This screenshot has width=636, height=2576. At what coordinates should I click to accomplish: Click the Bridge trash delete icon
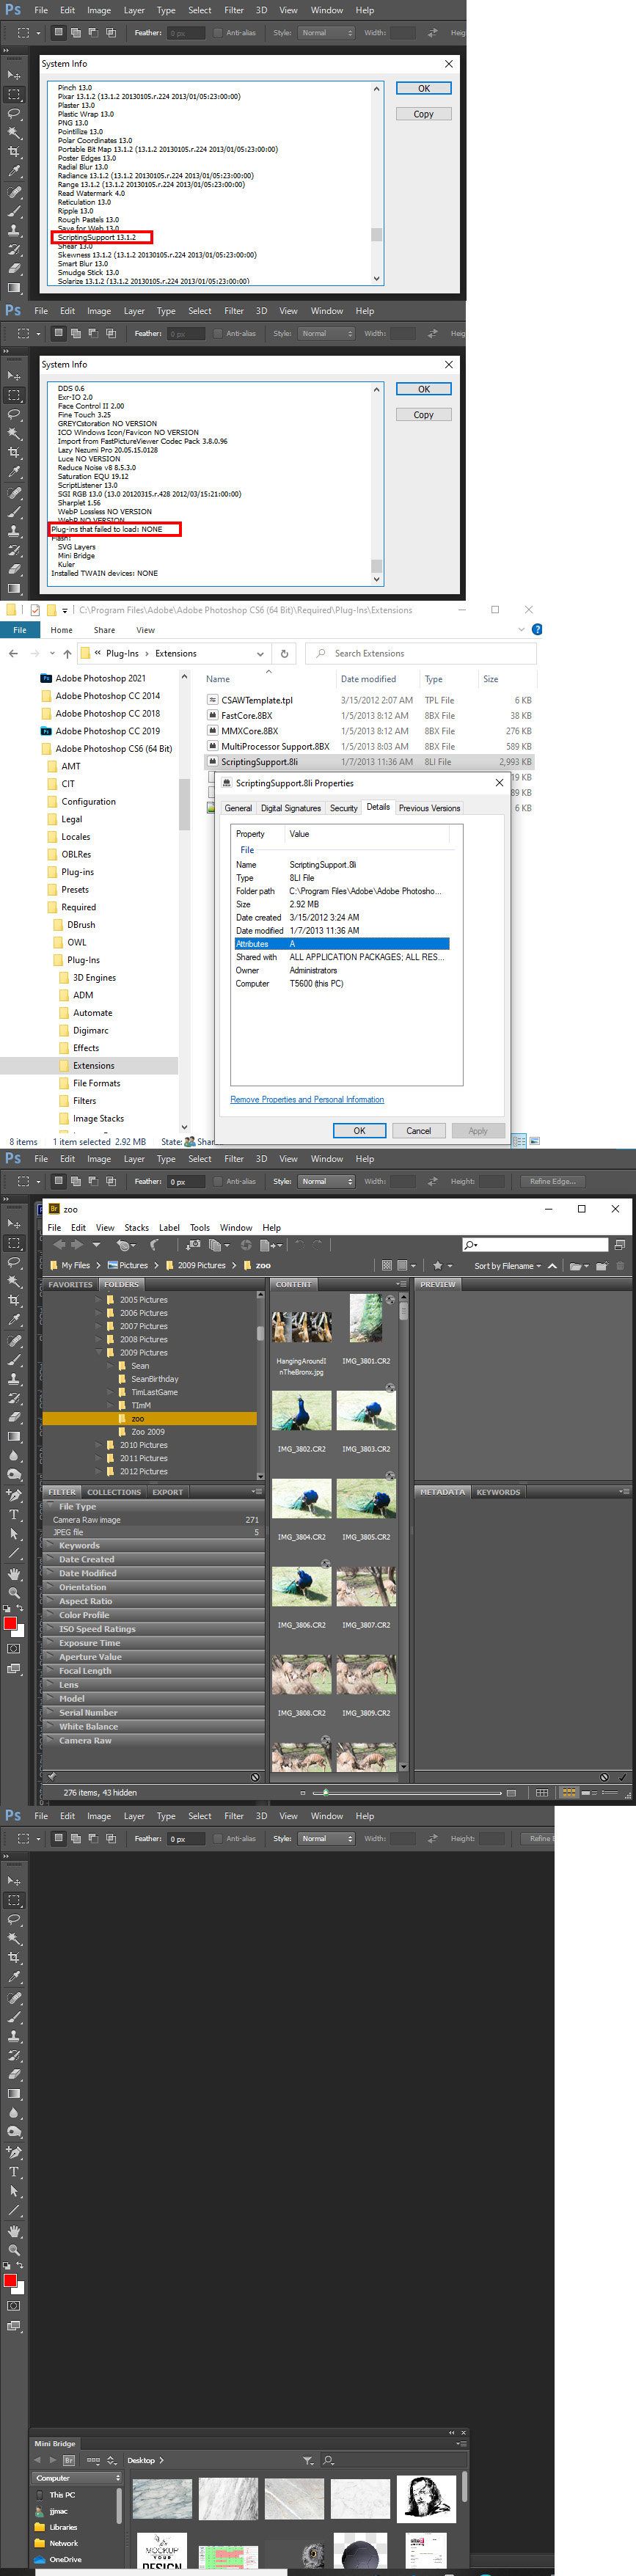620,1266
